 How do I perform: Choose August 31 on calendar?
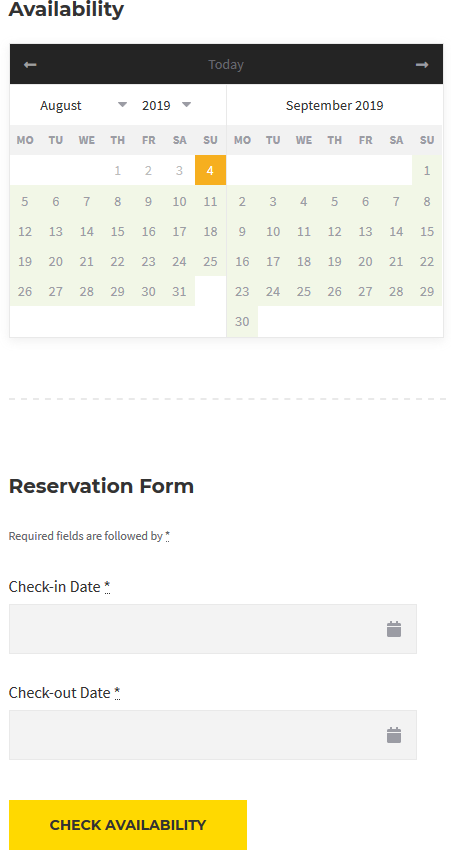[179, 292]
